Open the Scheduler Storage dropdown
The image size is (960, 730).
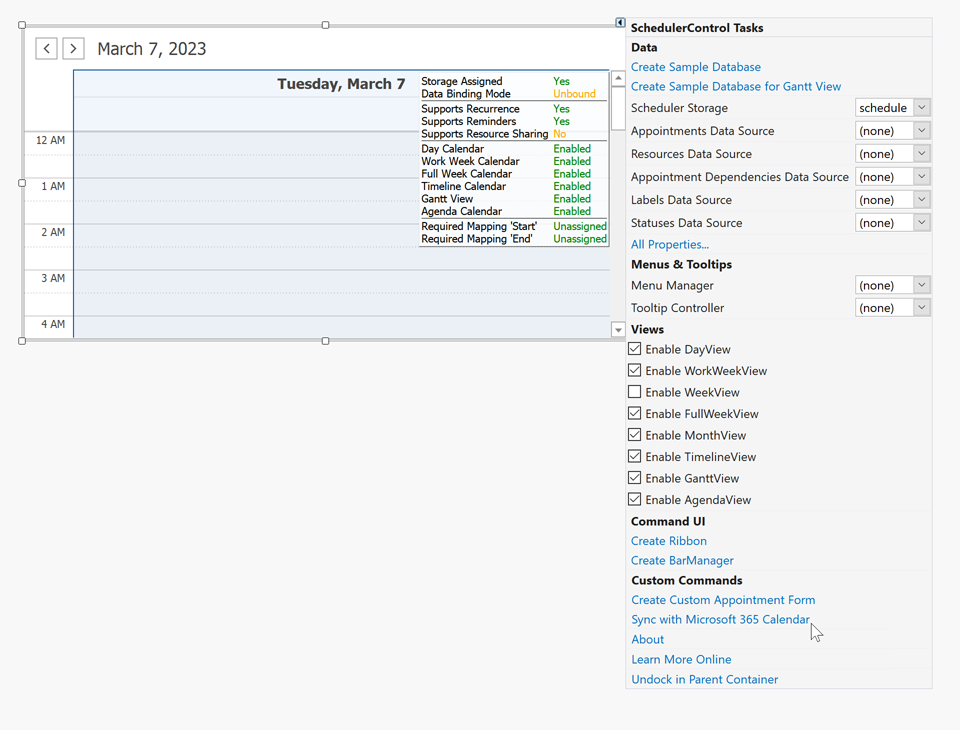[921, 107]
